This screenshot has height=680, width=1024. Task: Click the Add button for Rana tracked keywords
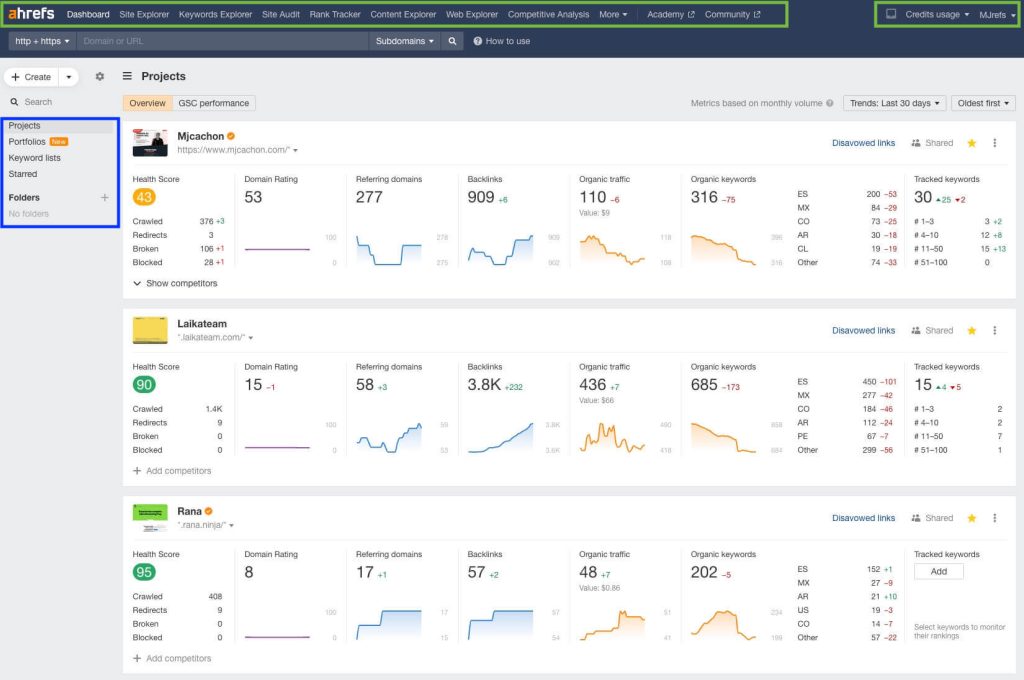938,571
